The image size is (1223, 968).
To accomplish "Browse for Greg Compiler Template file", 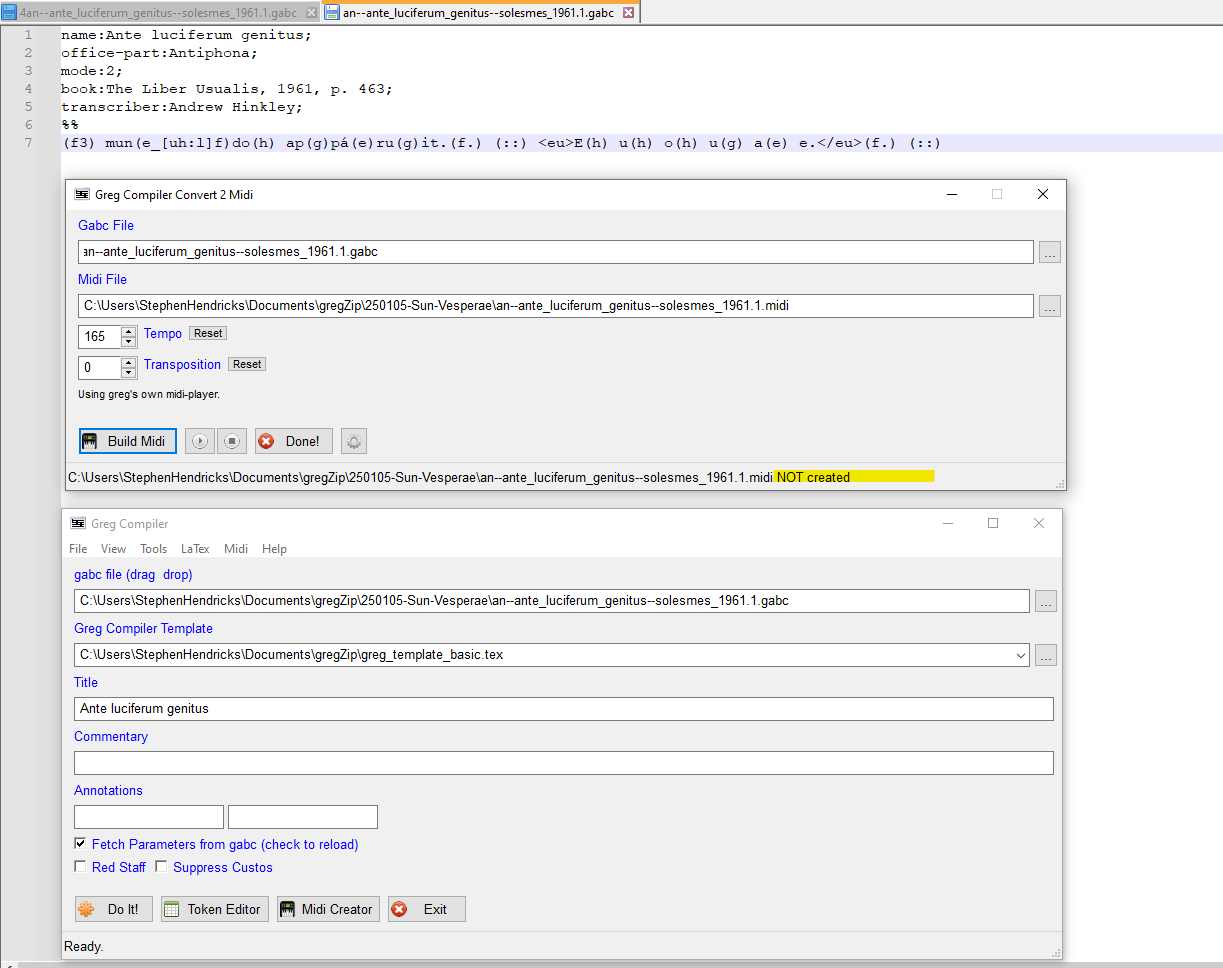I will [x=1045, y=656].
